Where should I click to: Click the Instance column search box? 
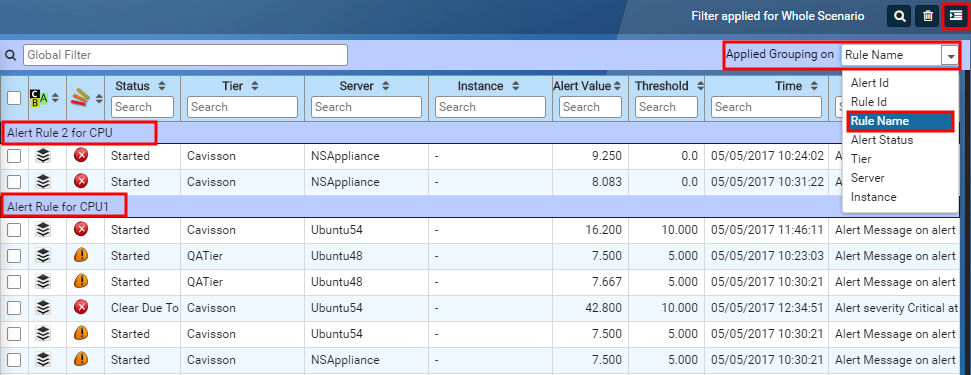coord(490,107)
